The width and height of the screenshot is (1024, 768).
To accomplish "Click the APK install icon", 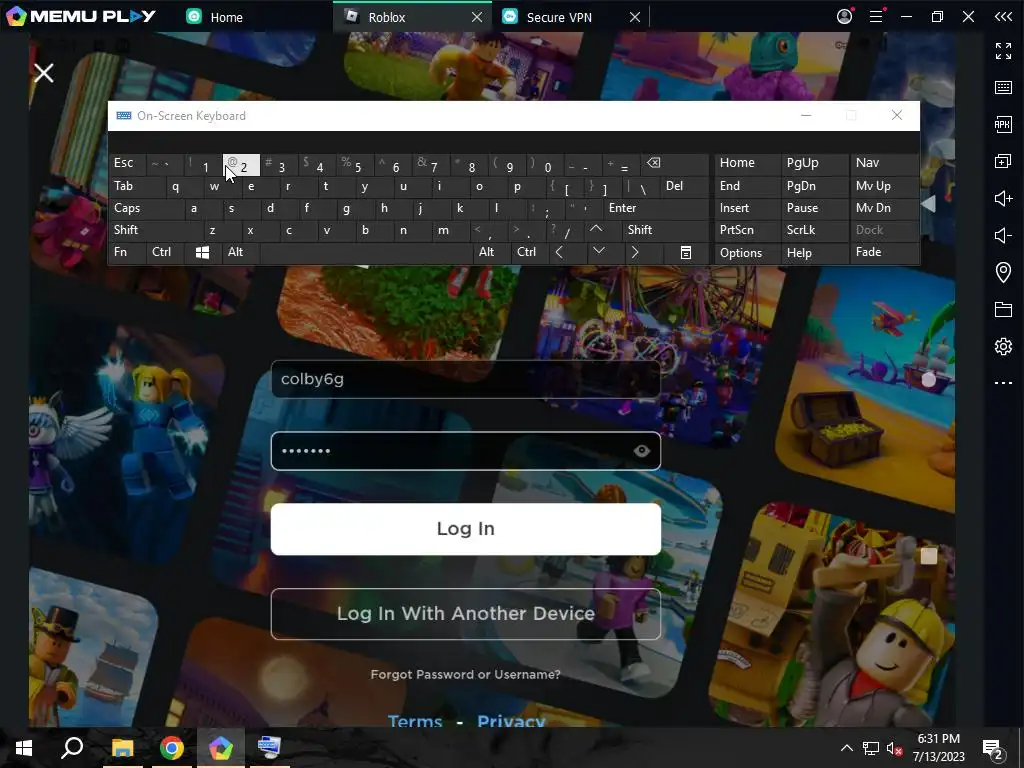I will pyautogui.click(x=1003, y=124).
